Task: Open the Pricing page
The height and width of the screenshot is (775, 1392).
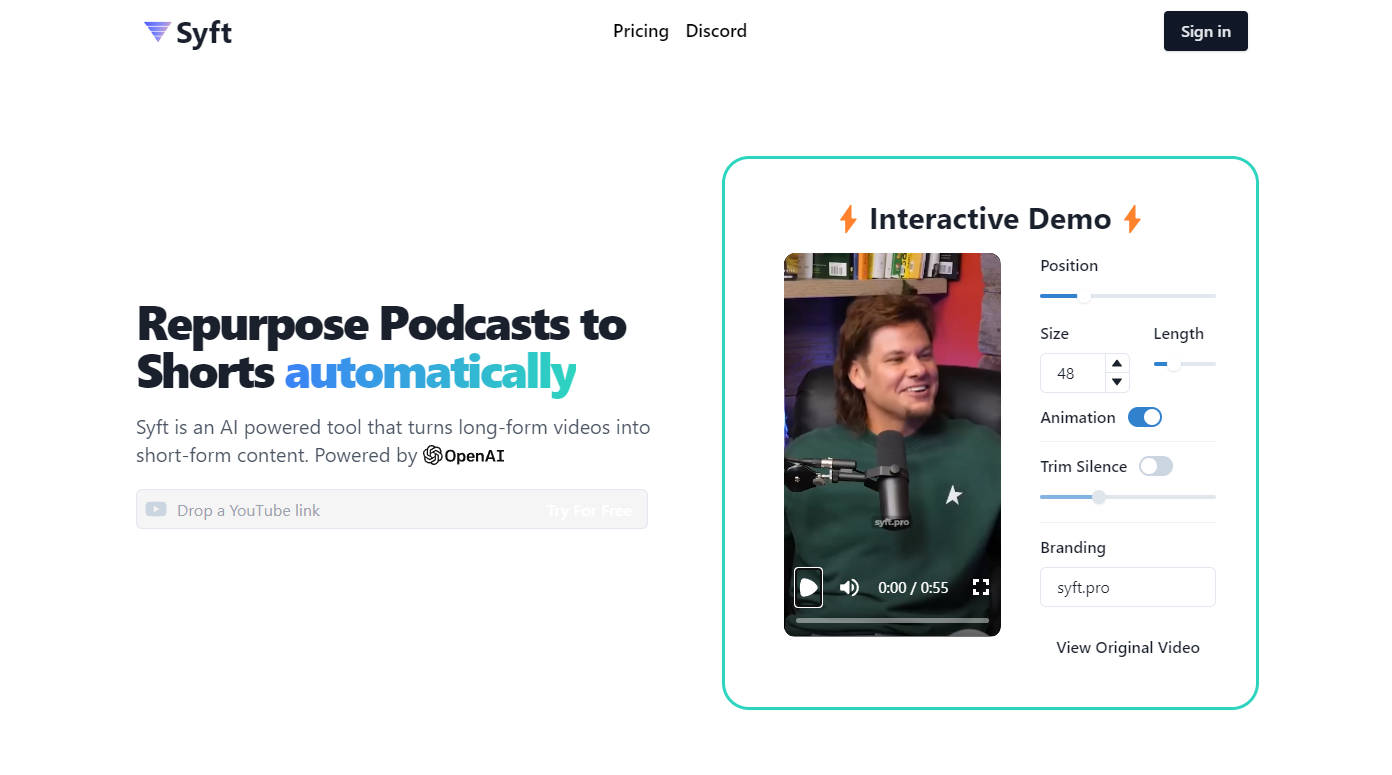Action: [640, 31]
